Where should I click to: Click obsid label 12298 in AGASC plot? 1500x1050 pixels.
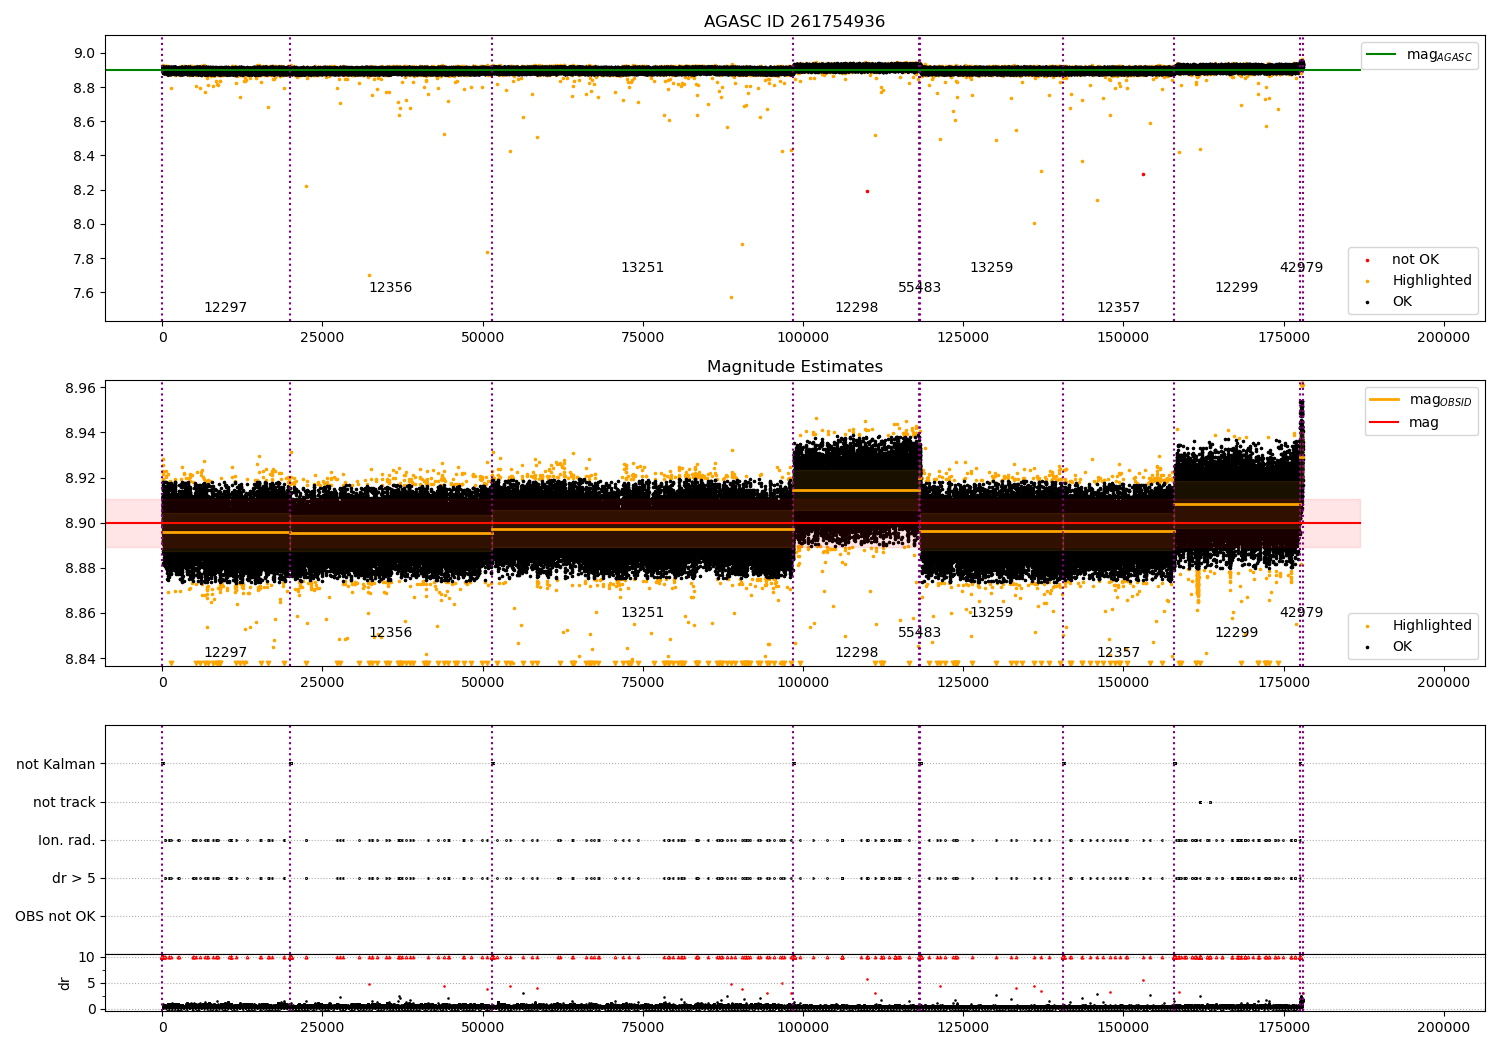[x=856, y=308]
